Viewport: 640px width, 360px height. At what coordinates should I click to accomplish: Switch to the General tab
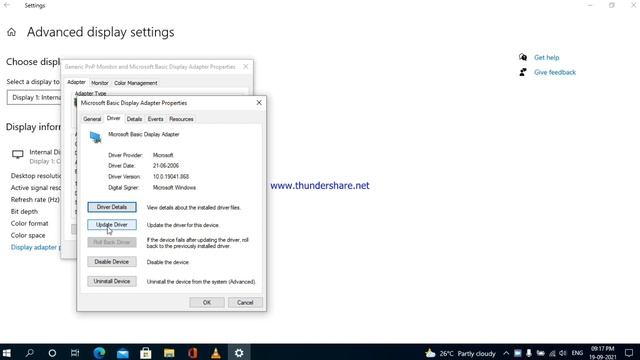click(x=92, y=119)
